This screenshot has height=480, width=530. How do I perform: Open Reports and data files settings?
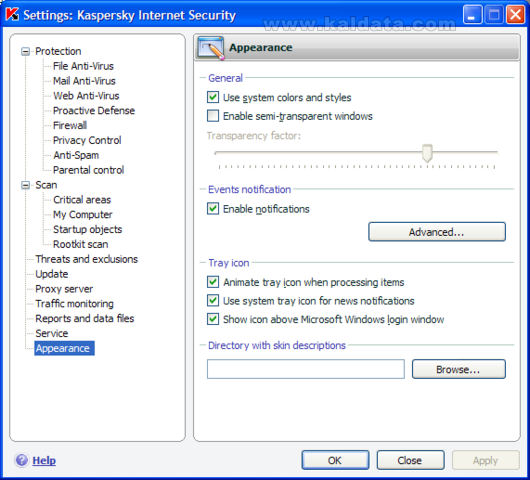click(x=85, y=319)
